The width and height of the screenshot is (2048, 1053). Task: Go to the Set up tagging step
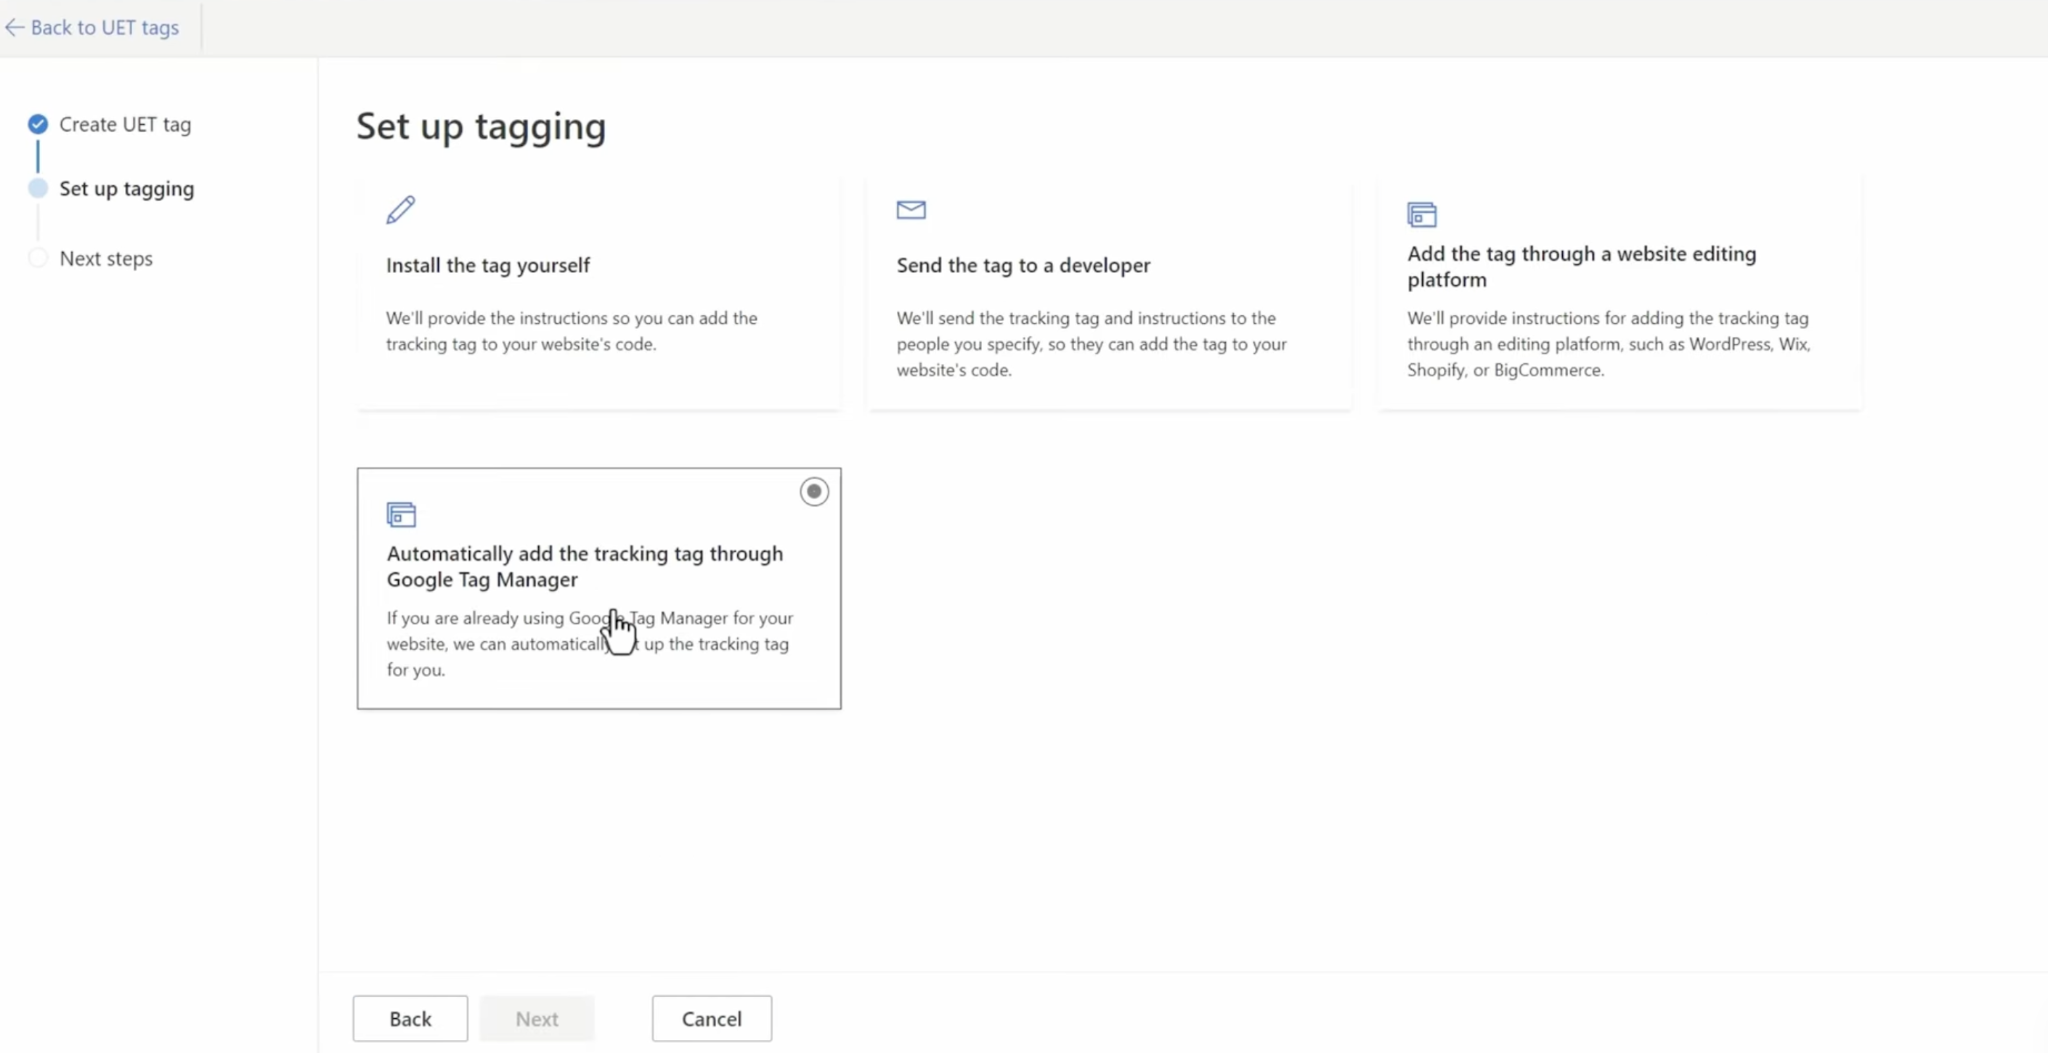click(127, 188)
